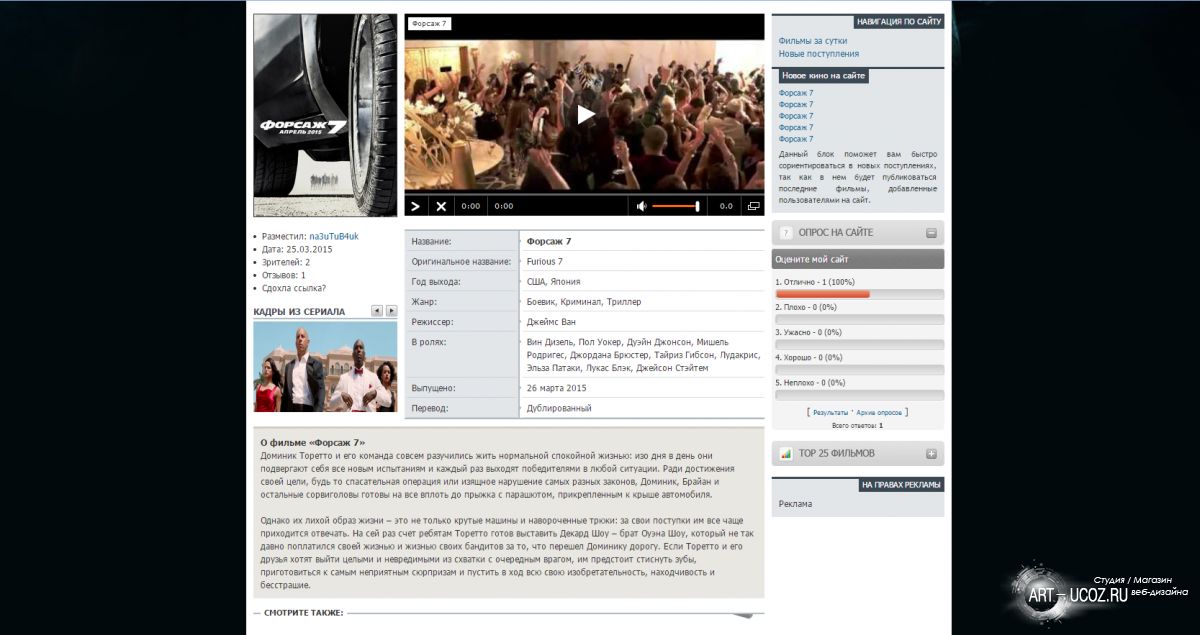This screenshot has width=1200, height=635.
Task: Vote Ужасно in the site poll
Action: click(x=809, y=332)
